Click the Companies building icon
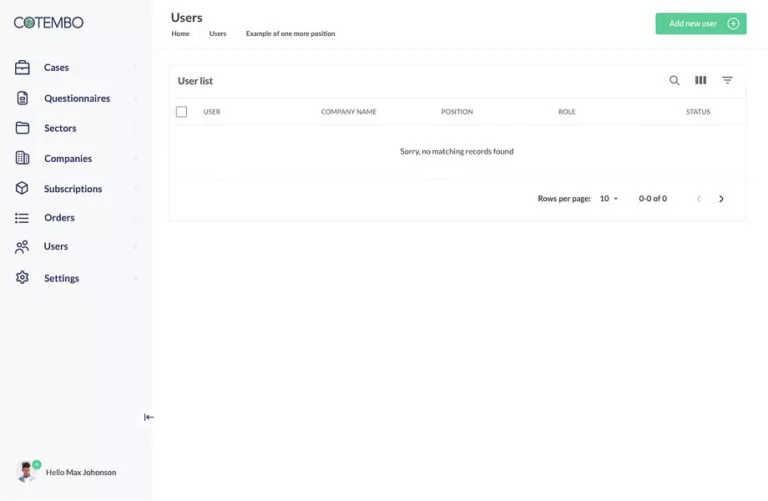The width and height of the screenshot is (768, 501). pos(22,158)
